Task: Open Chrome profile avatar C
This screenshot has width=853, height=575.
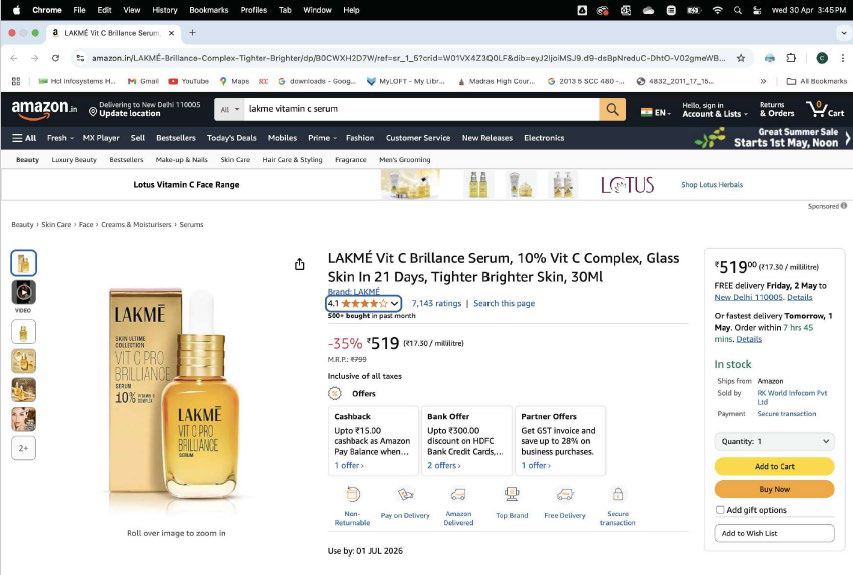Action: click(x=822, y=58)
